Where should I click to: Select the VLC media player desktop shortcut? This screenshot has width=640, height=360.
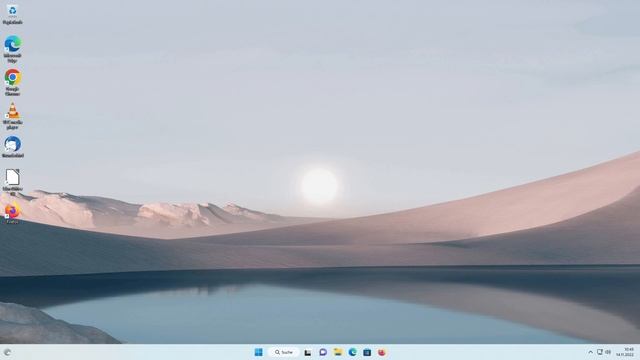(13, 116)
